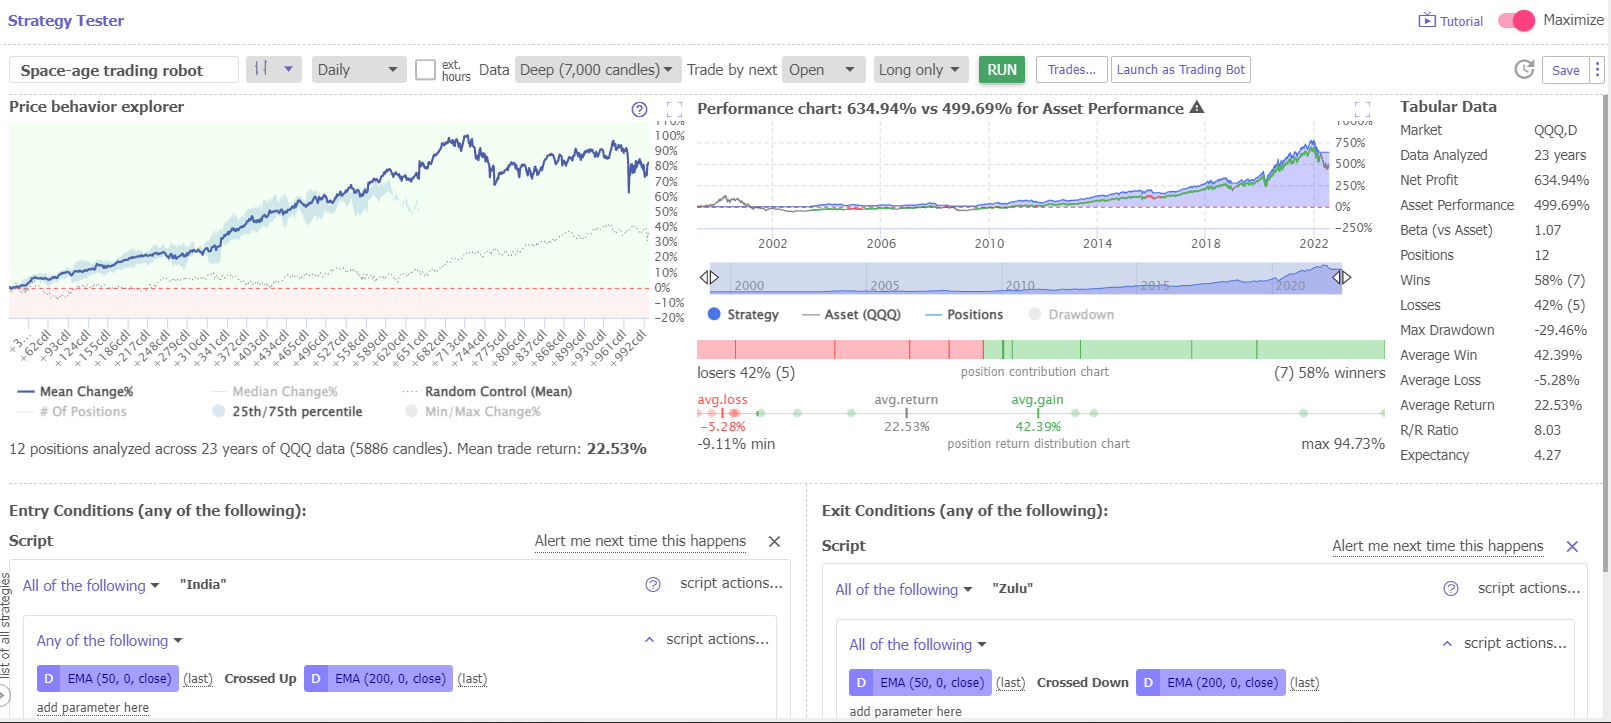Open the more options menu beside Save
The image size is (1611, 723).
point(1597,70)
